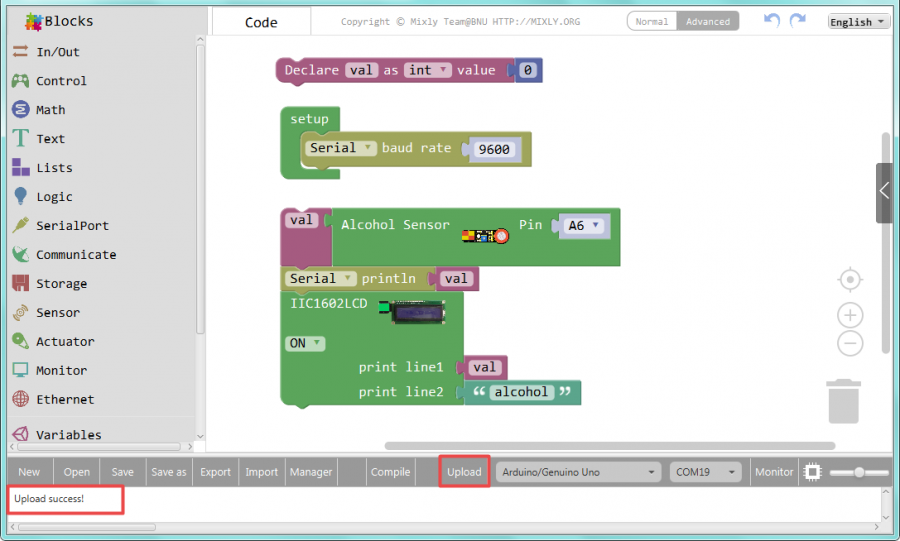
Task: Center workspace with the crosshair icon
Action: point(850,279)
